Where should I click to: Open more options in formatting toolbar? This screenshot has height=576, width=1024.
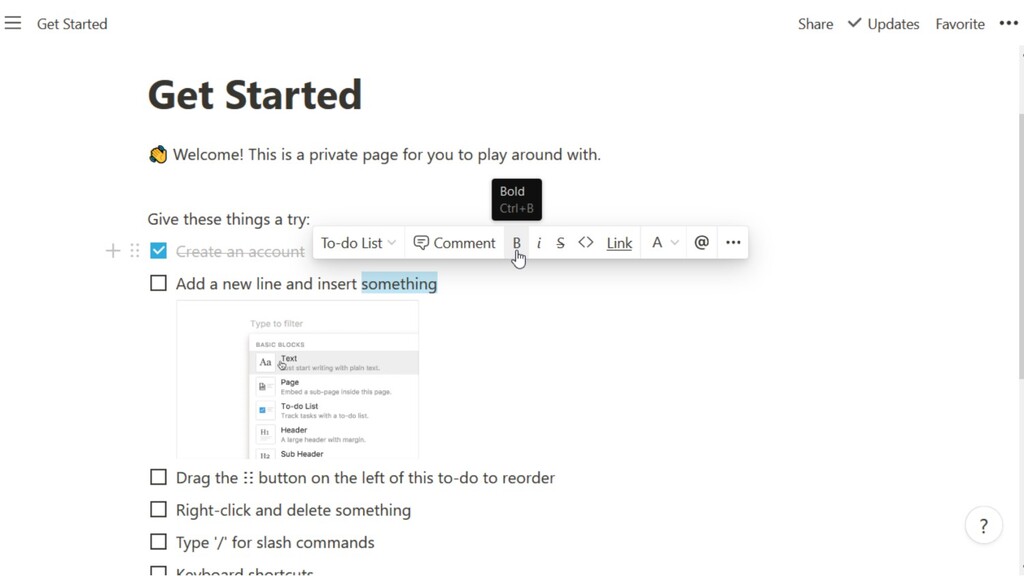click(733, 243)
